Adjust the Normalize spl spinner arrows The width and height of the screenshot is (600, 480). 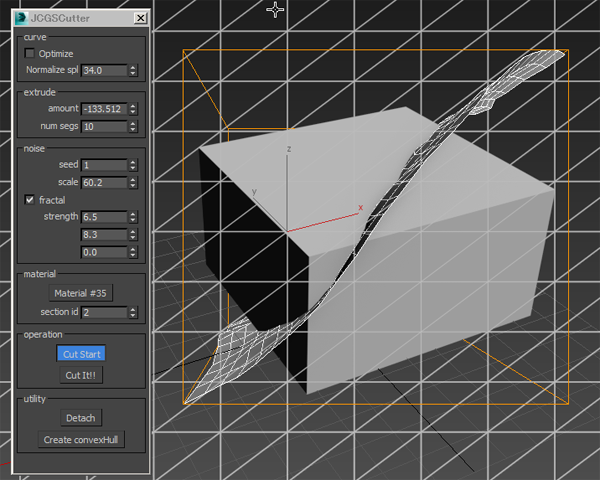pos(133,70)
